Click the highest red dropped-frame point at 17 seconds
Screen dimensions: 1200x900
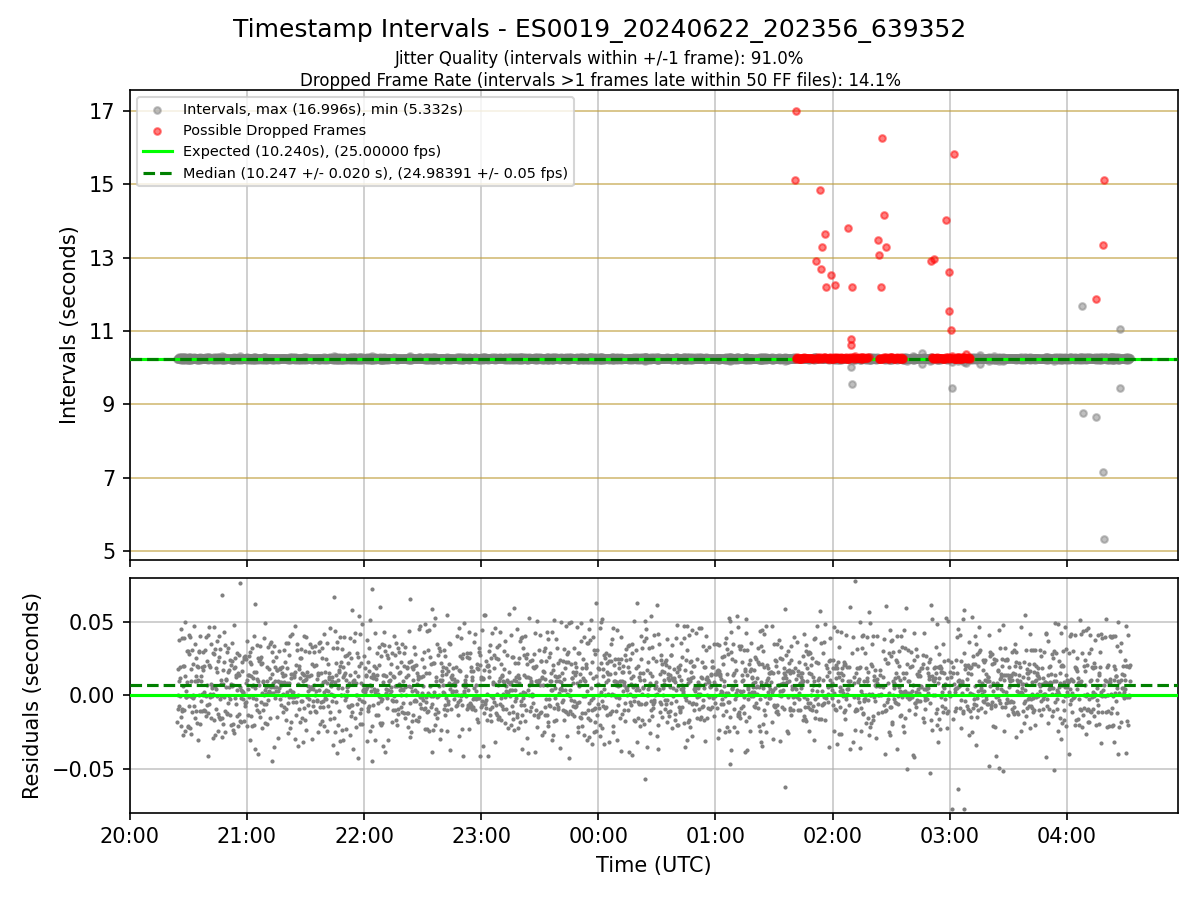click(796, 111)
